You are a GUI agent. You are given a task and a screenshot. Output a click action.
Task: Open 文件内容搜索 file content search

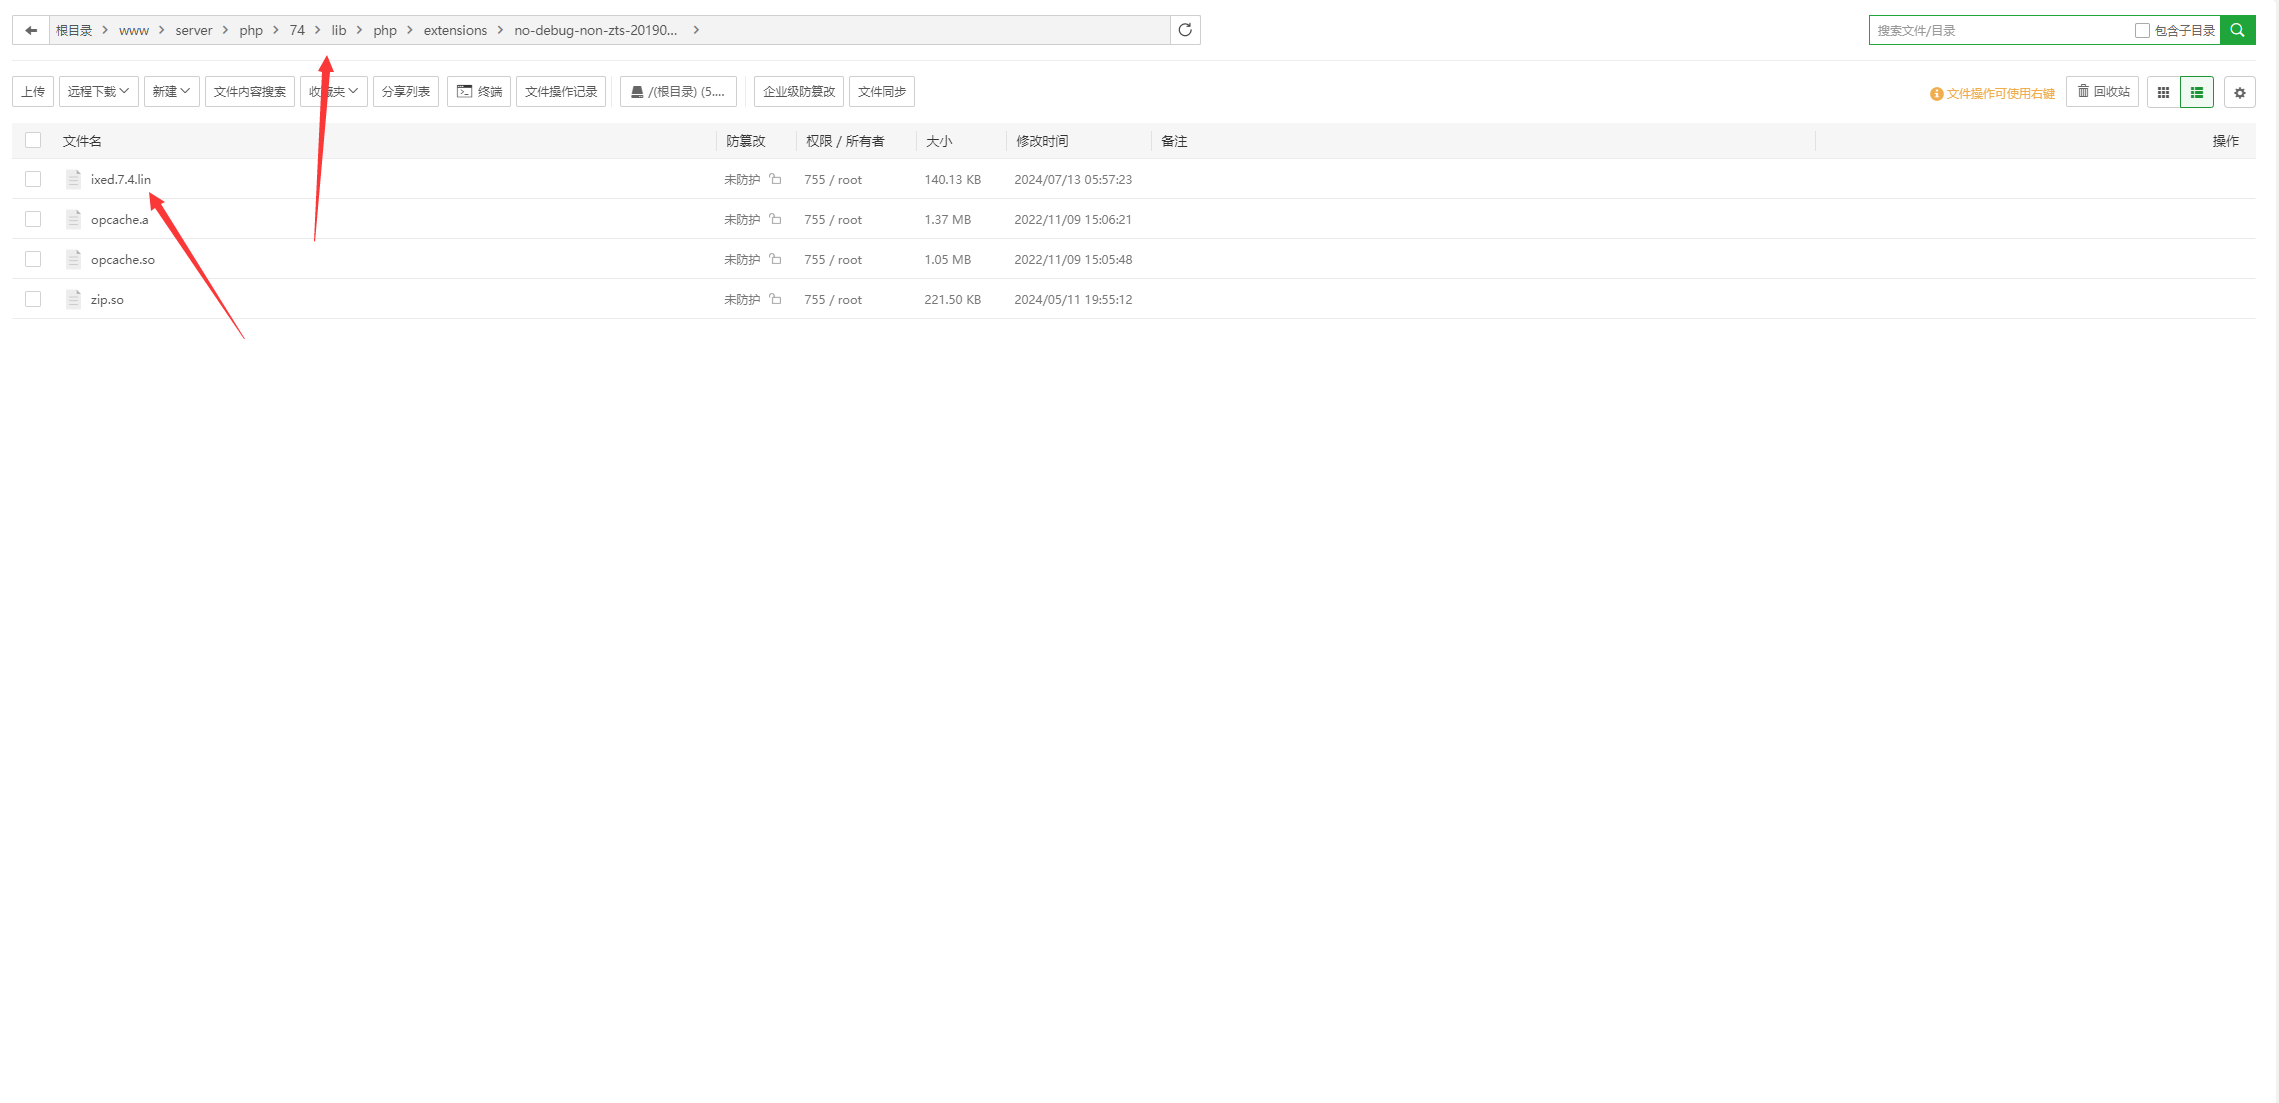(x=249, y=92)
